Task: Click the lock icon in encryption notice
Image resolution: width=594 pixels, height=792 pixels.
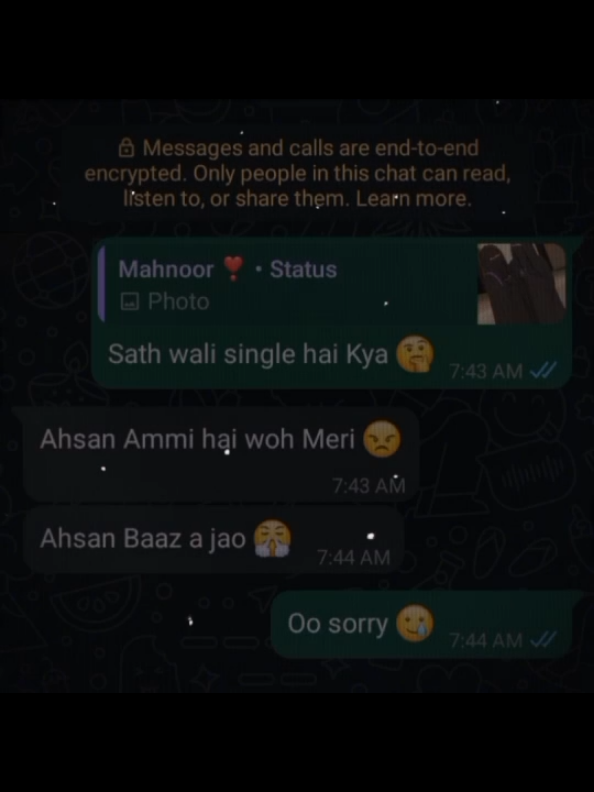Action: (x=126, y=148)
